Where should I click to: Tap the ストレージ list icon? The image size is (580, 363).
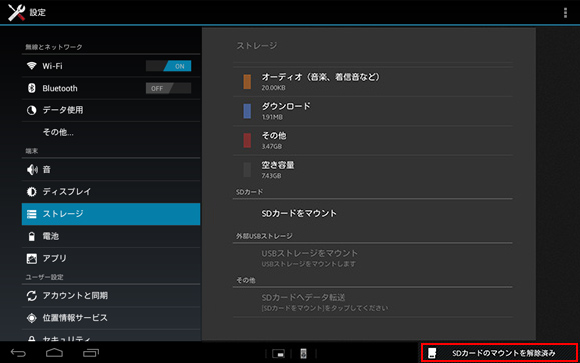tap(31, 214)
